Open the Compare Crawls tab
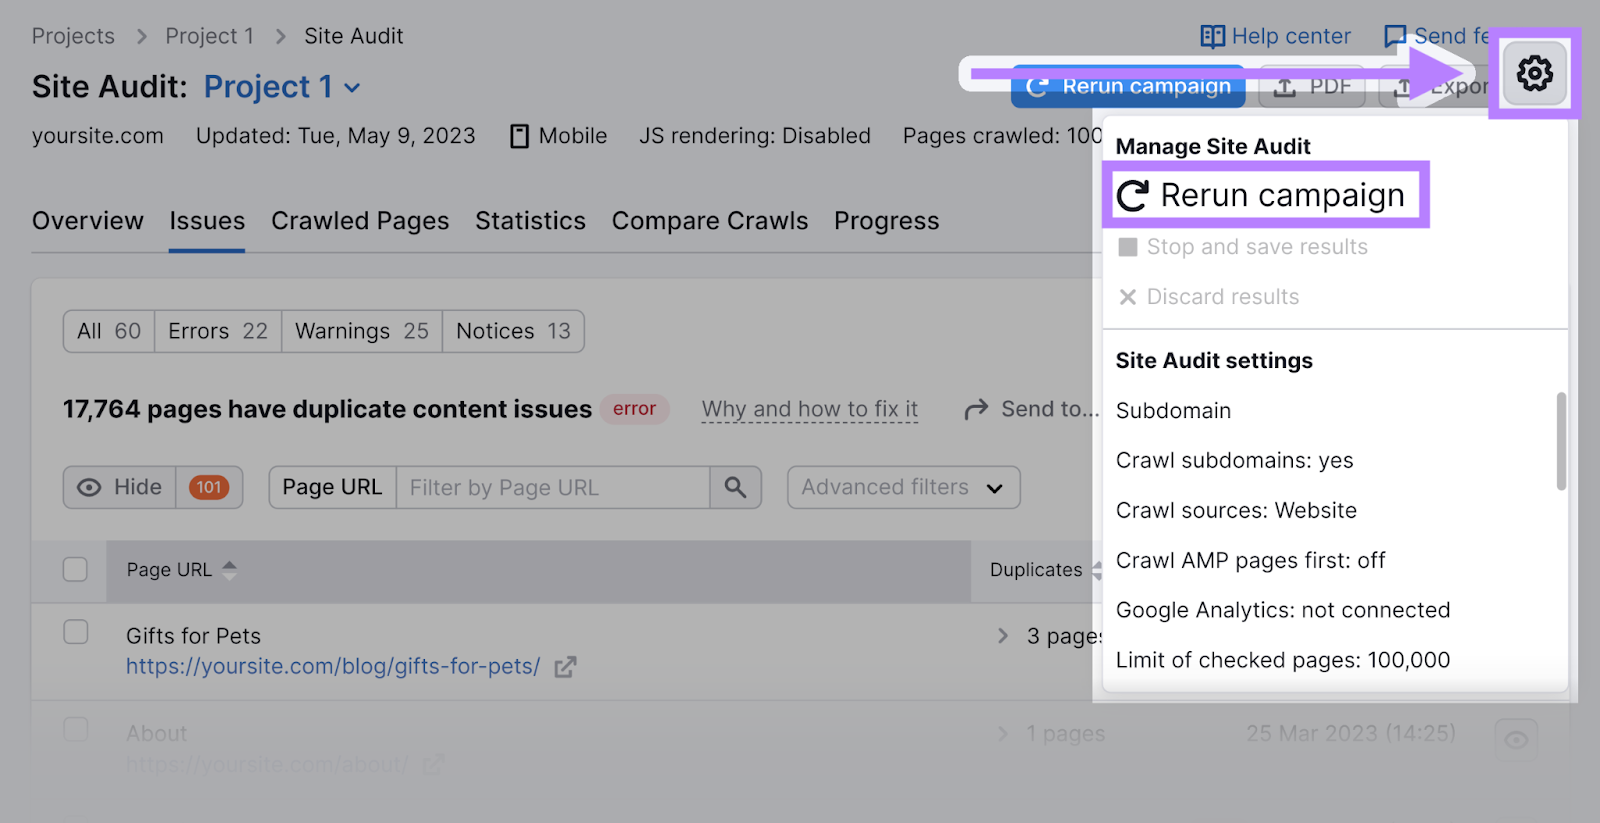This screenshot has height=823, width=1600. 709,221
